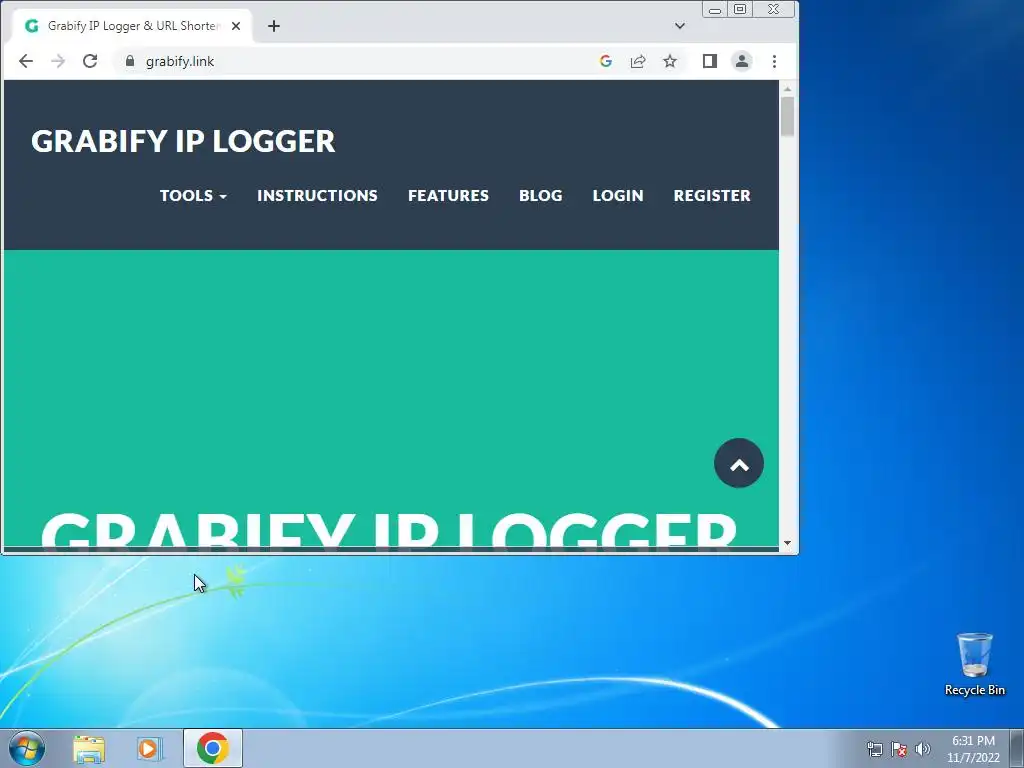Close the Grabify IP Logger tab
The image size is (1024, 768).
[236, 26]
